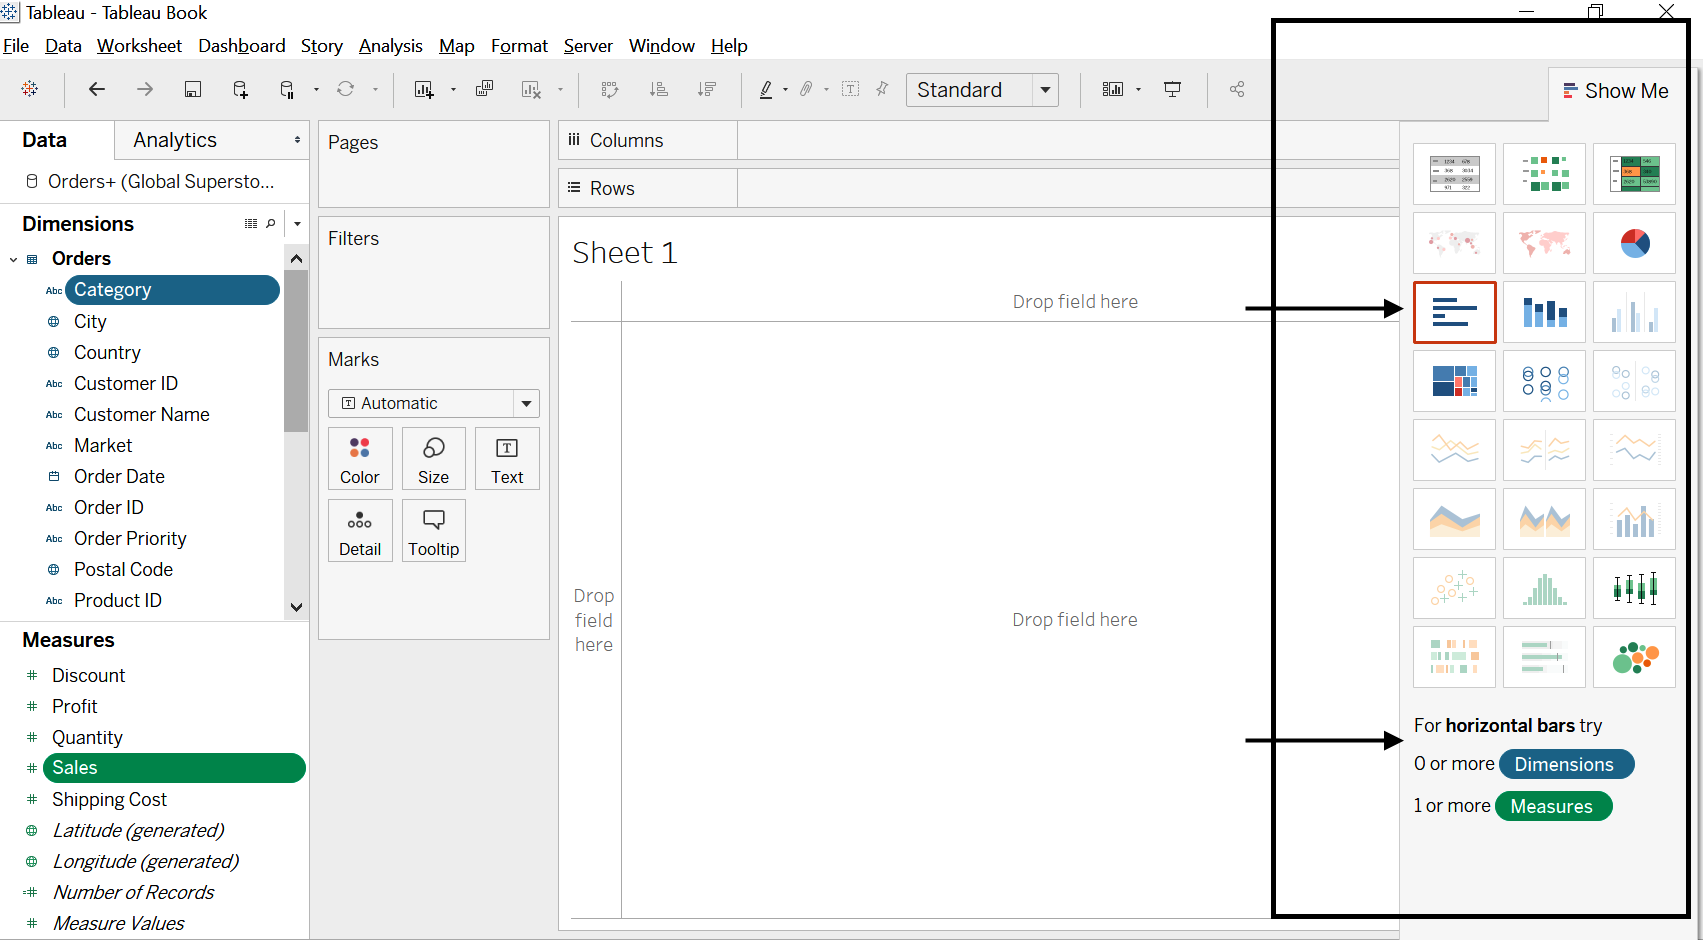Open the Text marks card
1703x940 pixels.
click(x=507, y=459)
